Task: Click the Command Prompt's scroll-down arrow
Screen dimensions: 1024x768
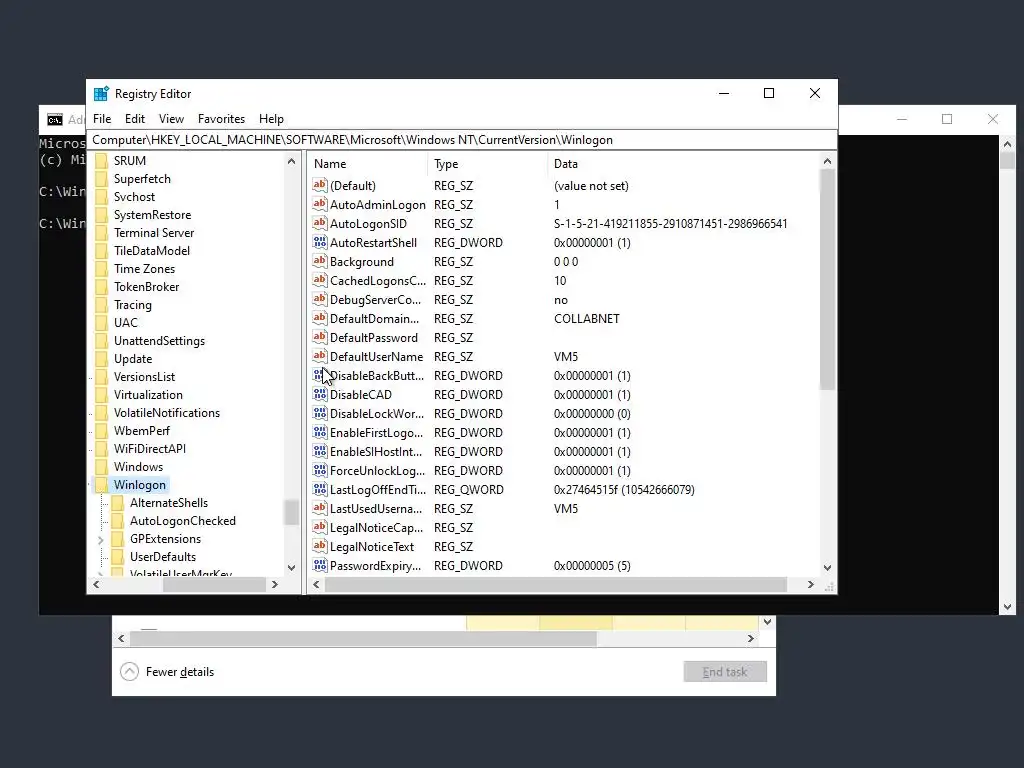Action: tap(1008, 607)
